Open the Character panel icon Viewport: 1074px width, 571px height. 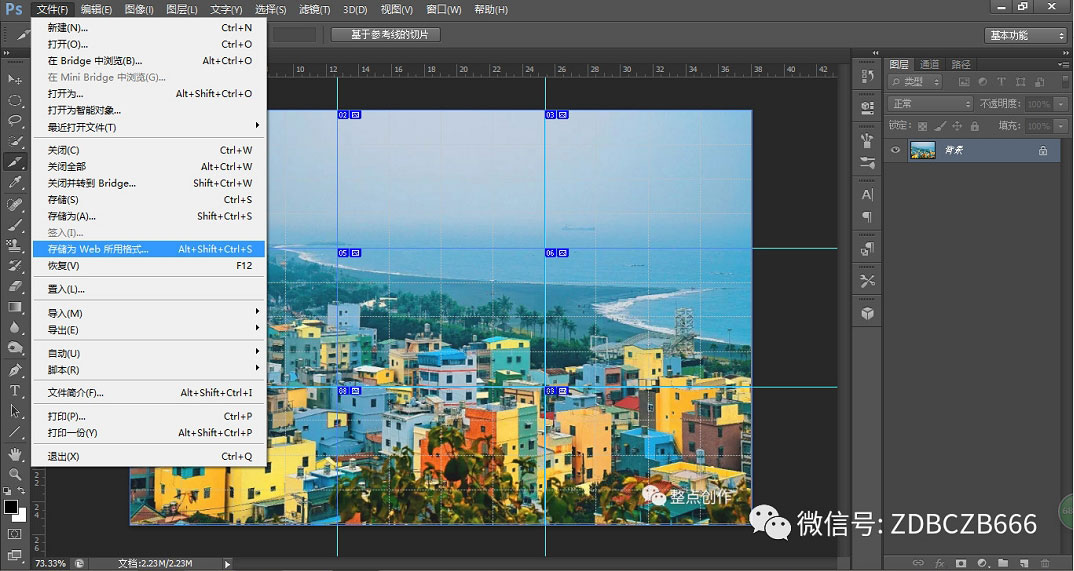pos(867,194)
